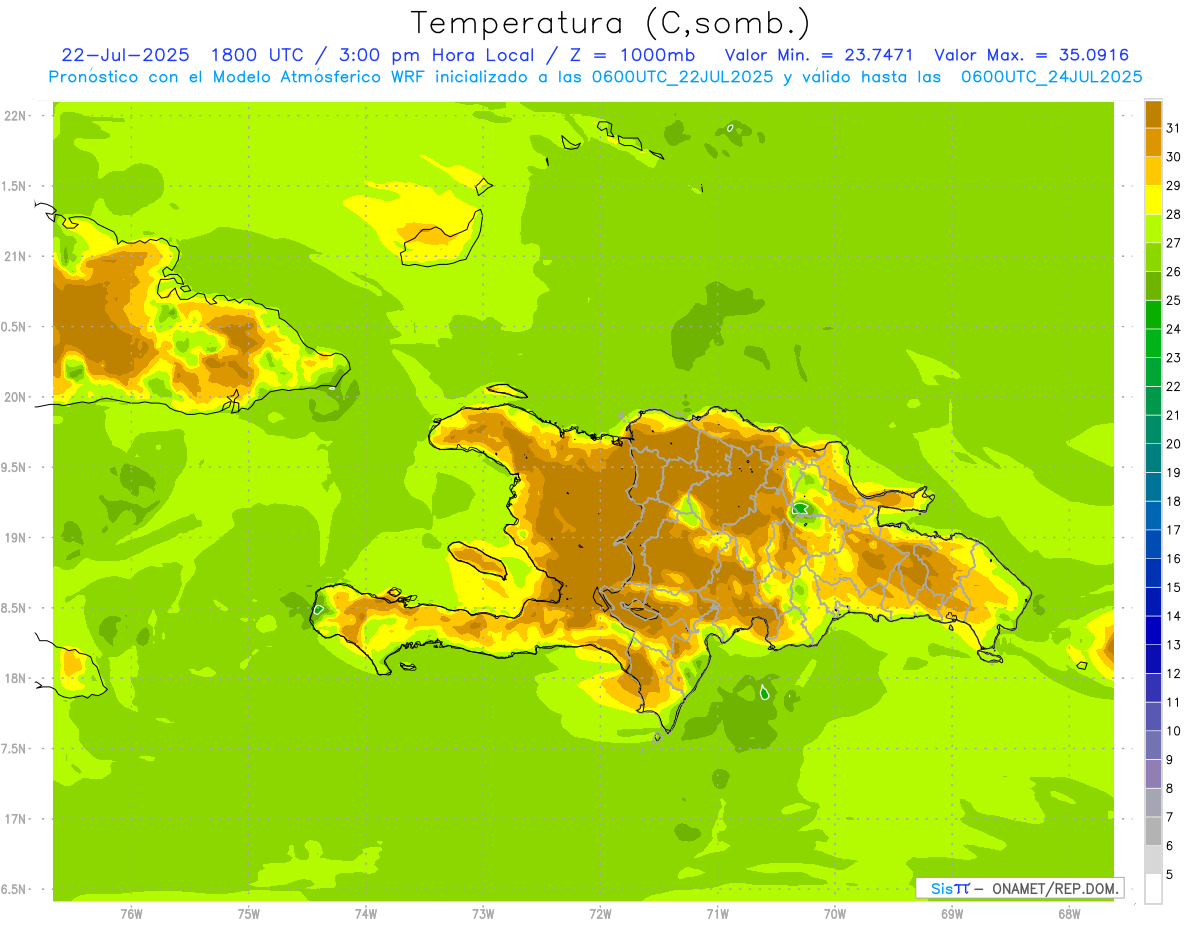Click the "17N" latitude label
This screenshot has width=1200, height=927.
17,819
